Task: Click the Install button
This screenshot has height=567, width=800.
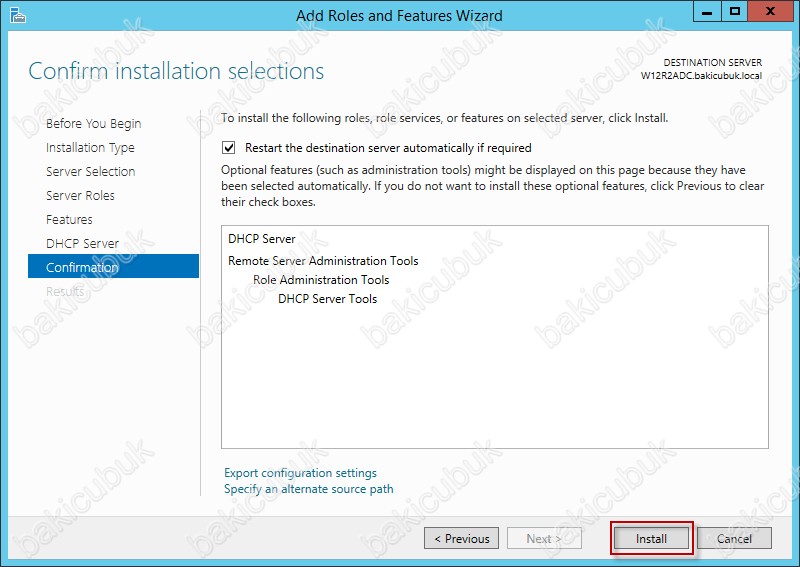Action: tap(652, 538)
